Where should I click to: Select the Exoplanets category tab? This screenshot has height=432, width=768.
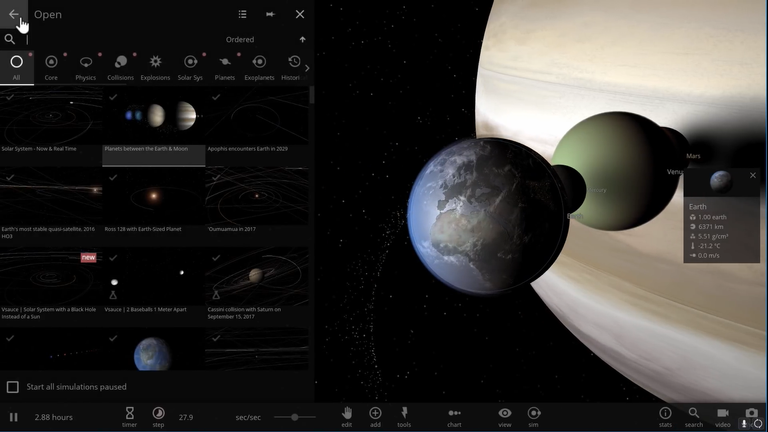(260, 67)
